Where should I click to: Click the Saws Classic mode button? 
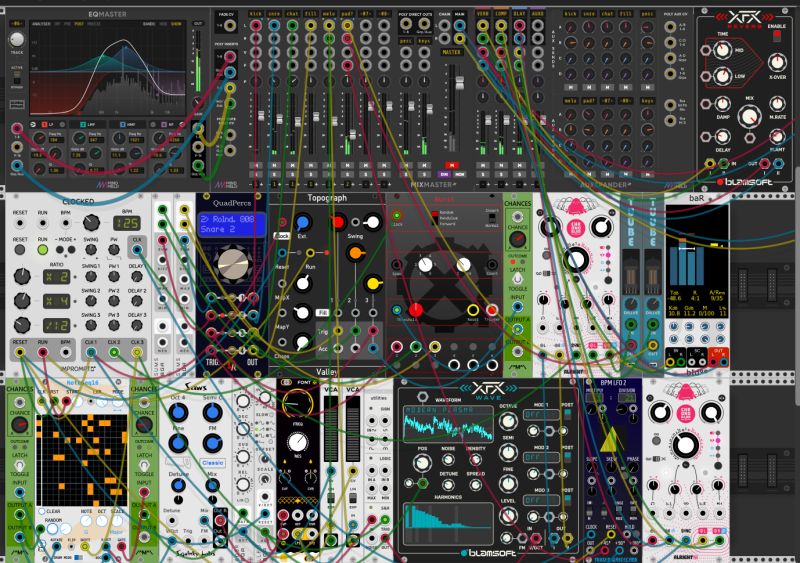pyautogui.click(x=213, y=462)
